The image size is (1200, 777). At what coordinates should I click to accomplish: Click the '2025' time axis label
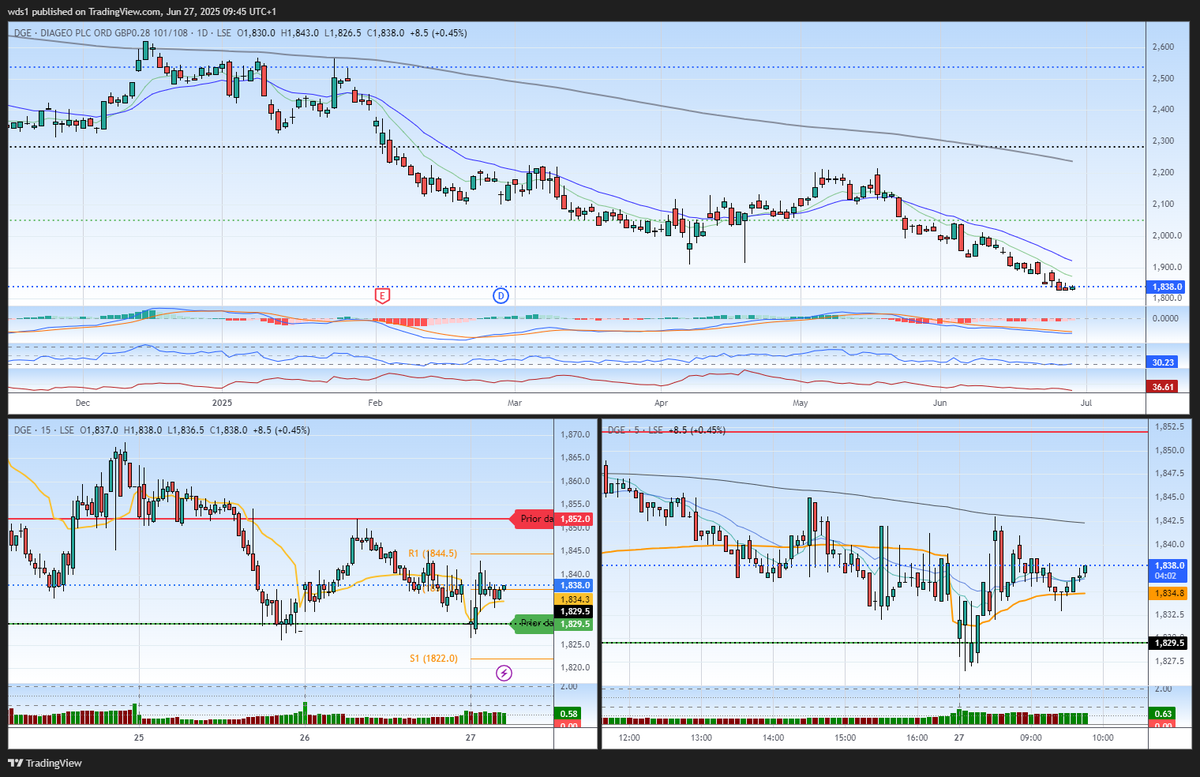click(223, 402)
